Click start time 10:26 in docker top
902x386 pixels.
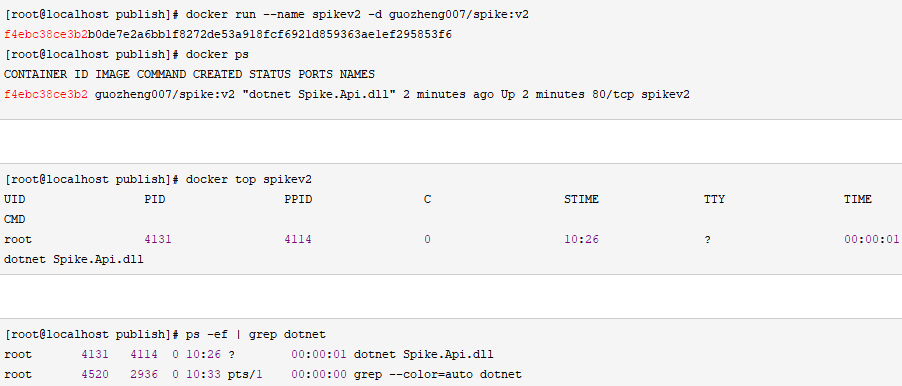click(x=581, y=239)
